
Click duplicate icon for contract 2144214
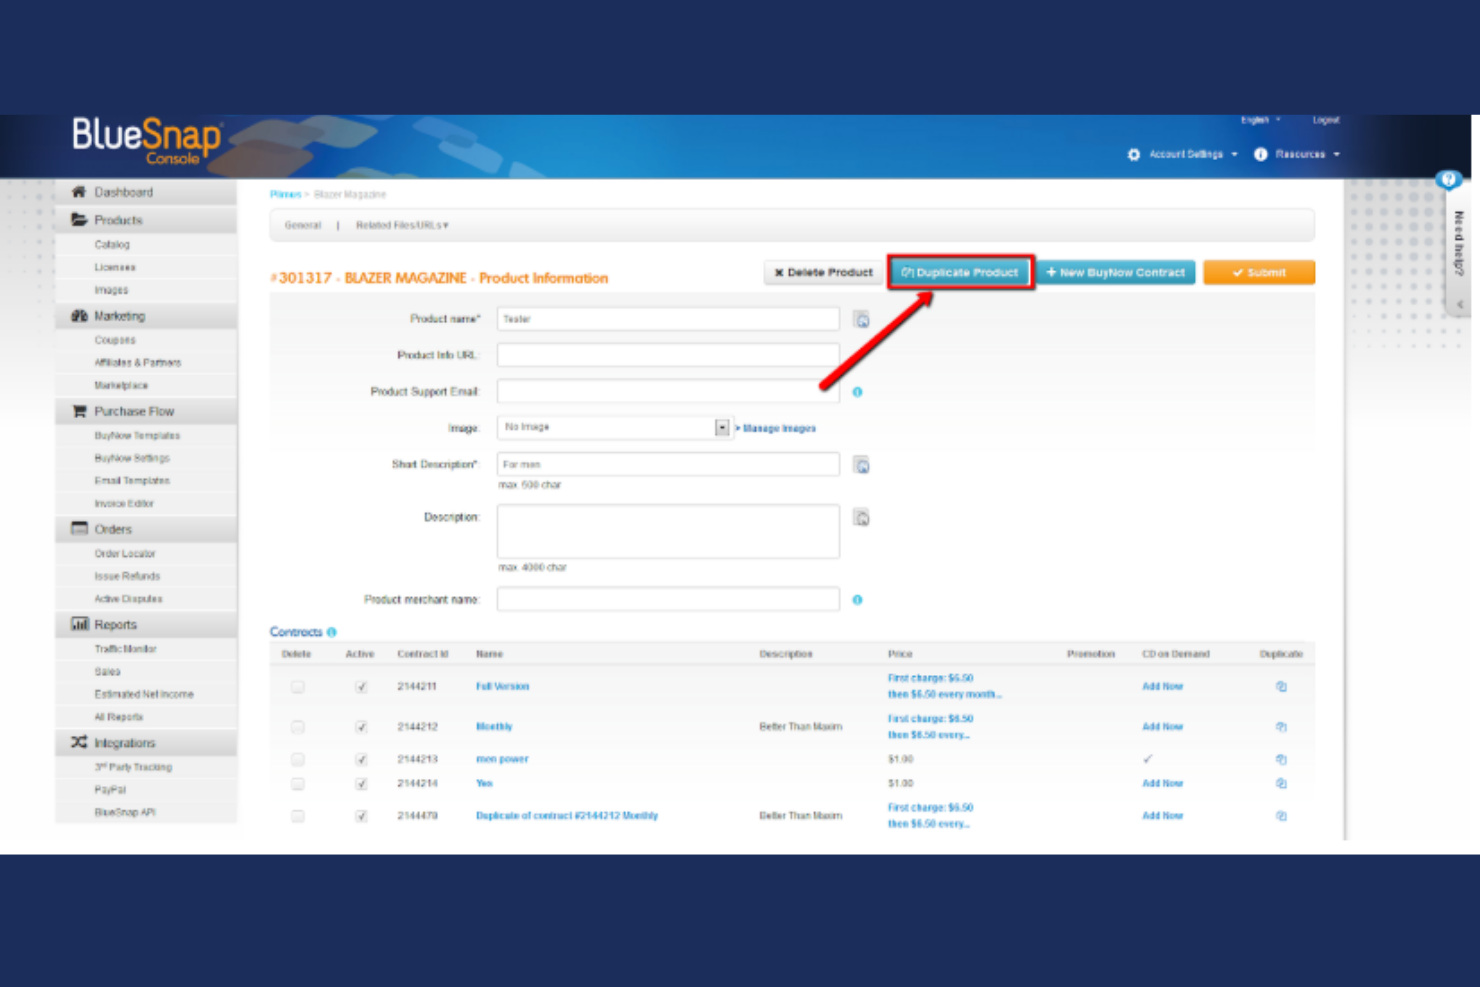[x=1281, y=784]
